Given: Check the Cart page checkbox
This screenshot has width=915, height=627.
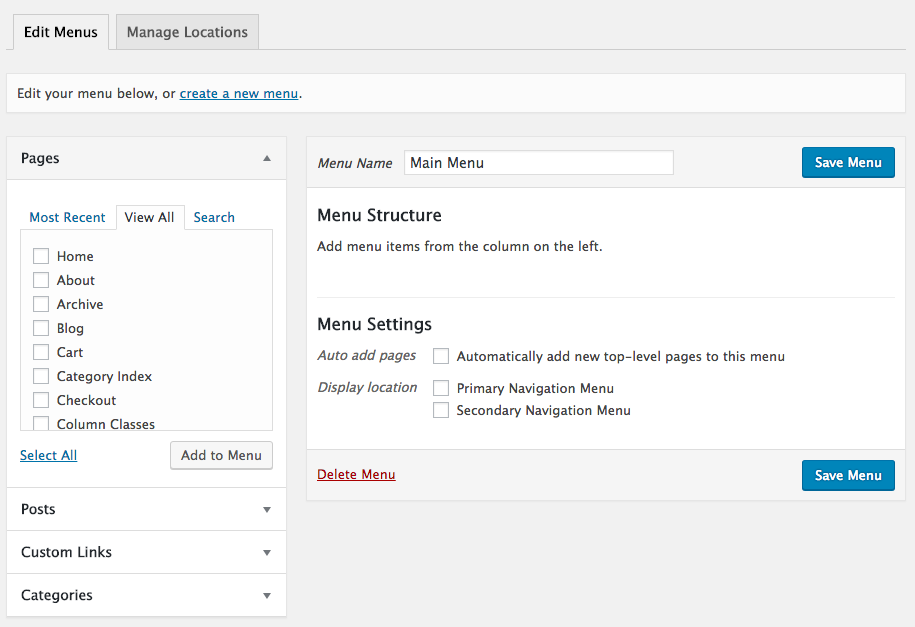Looking at the screenshot, I should coord(41,352).
